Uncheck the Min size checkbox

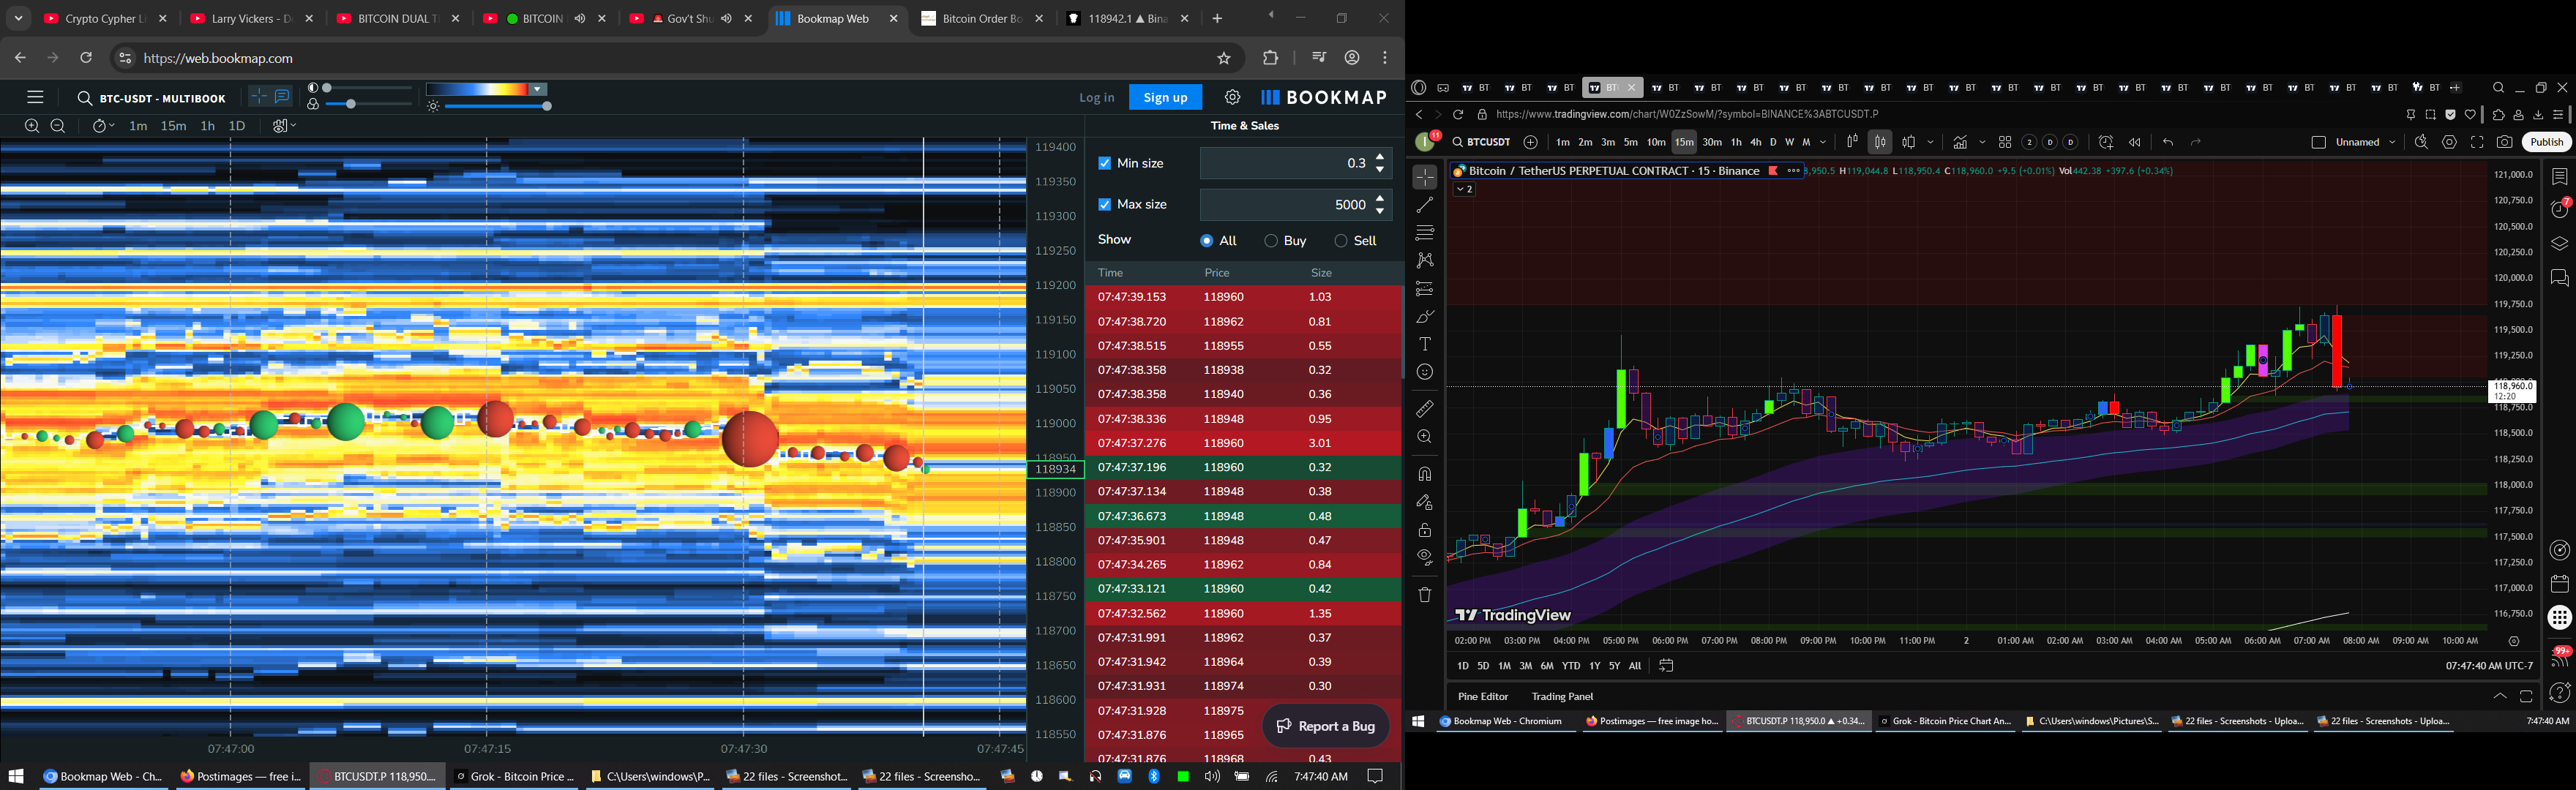tap(1104, 163)
